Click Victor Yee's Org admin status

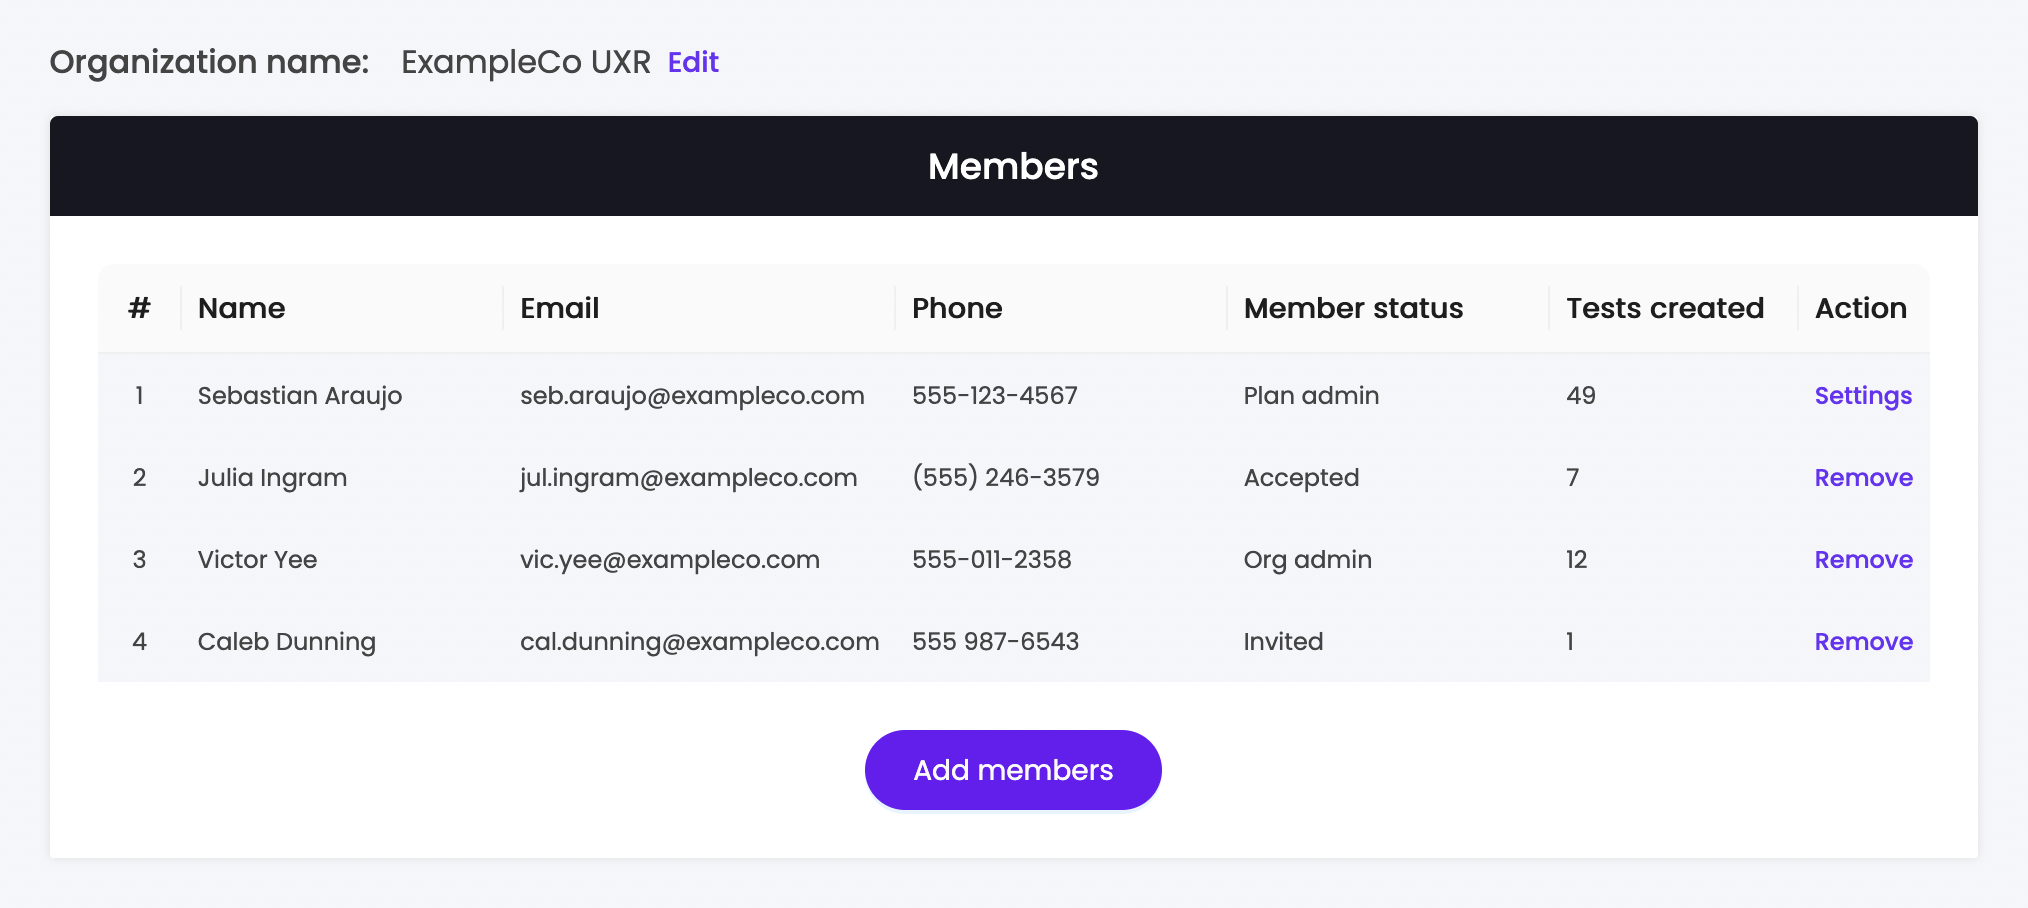click(1307, 560)
